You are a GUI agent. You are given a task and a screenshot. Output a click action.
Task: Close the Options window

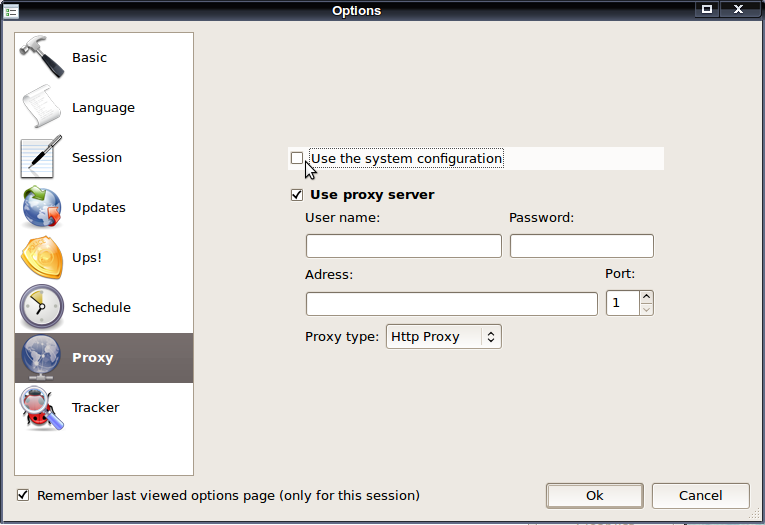[x=739, y=9]
